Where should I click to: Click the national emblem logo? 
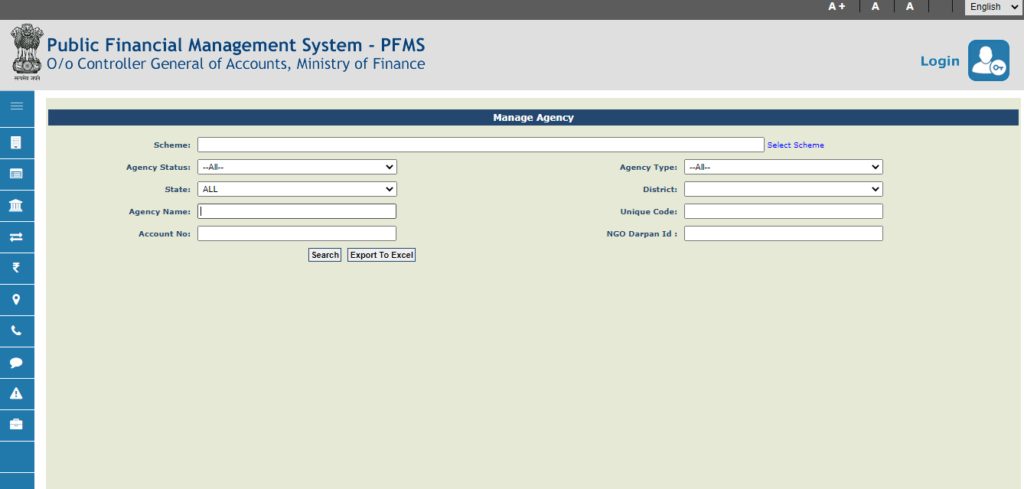(x=27, y=52)
